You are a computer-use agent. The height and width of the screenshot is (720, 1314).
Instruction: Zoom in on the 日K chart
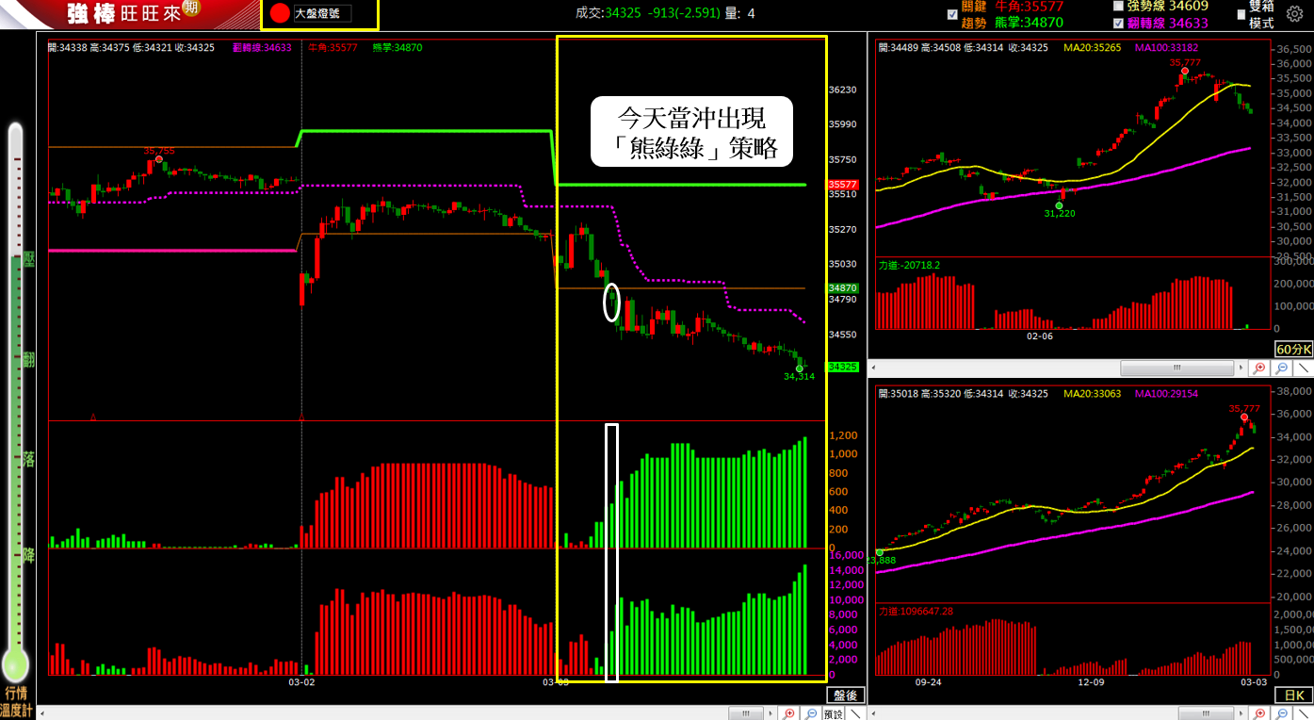(x=1259, y=713)
